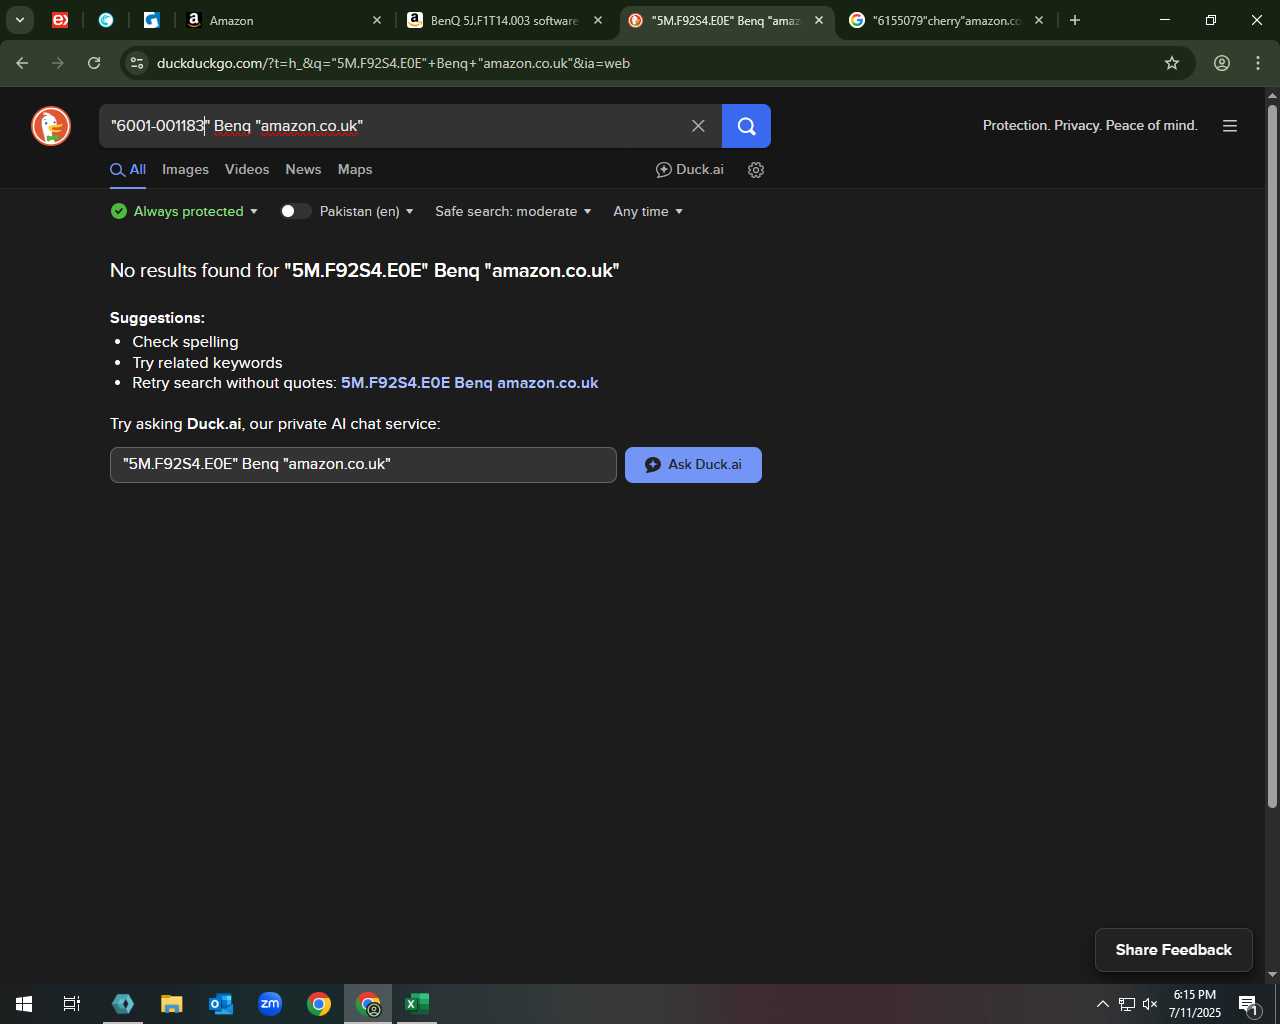1280x1024 pixels.
Task: Switch to the BenQ 5J.F1T14.003 software tab
Action: coord(504,20)
